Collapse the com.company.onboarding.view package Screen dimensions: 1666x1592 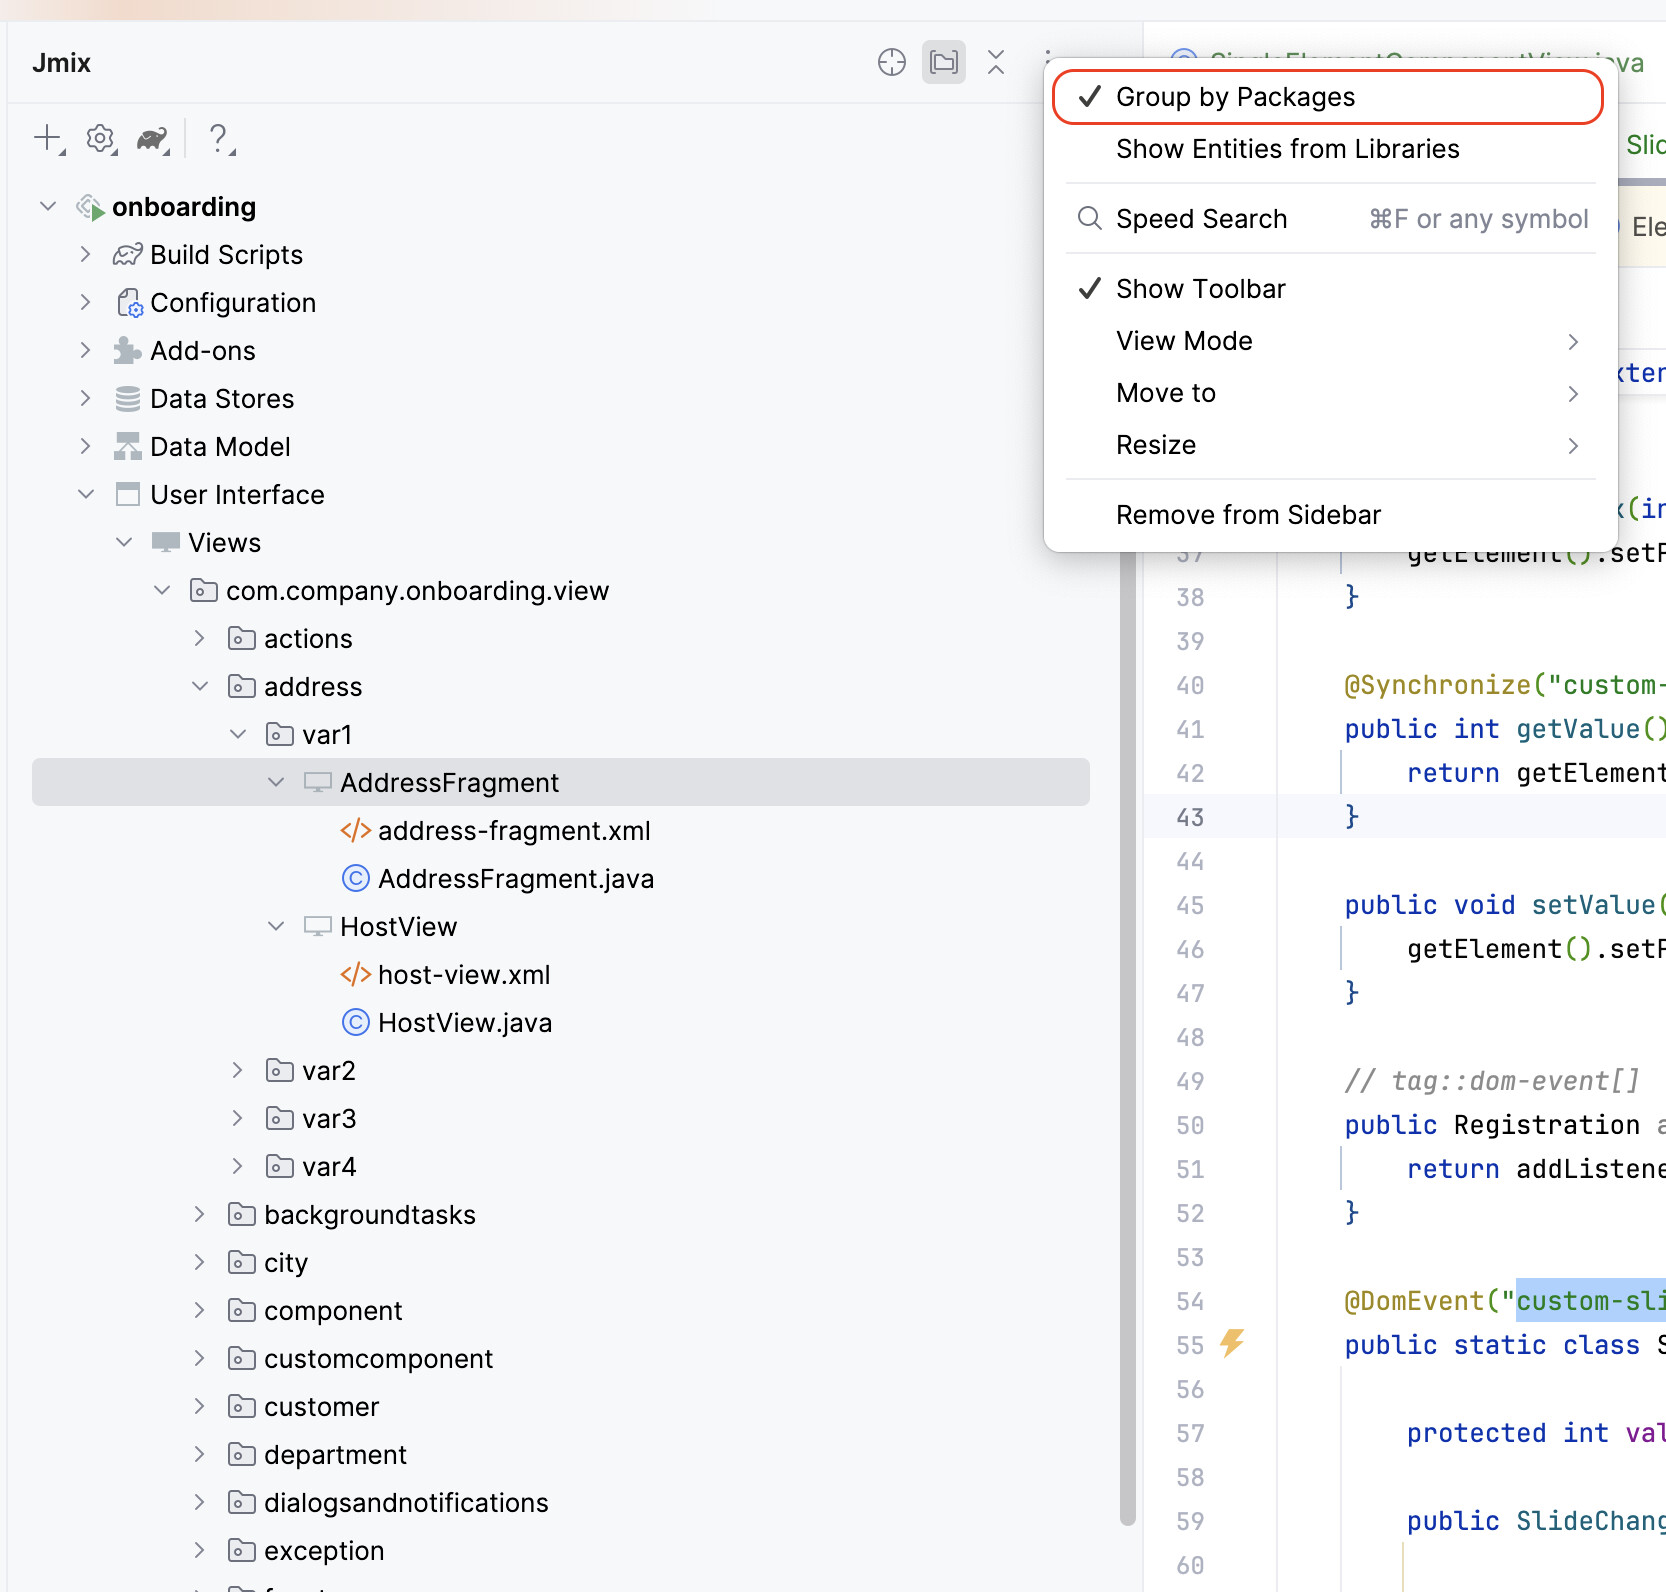pyautogui.click(x=162, y=591)
